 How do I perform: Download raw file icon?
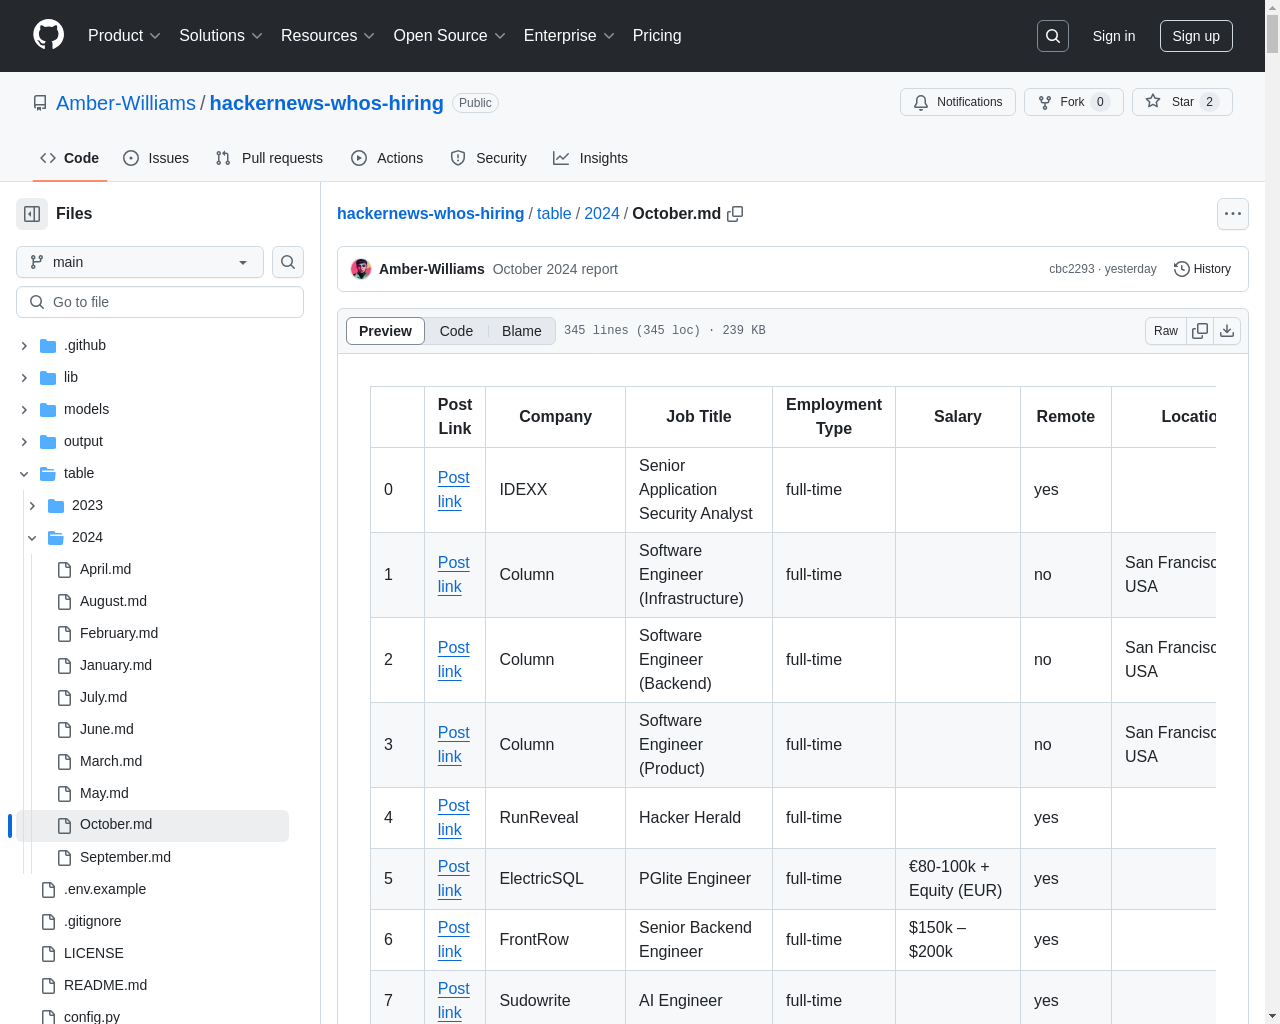[1227, 331]
